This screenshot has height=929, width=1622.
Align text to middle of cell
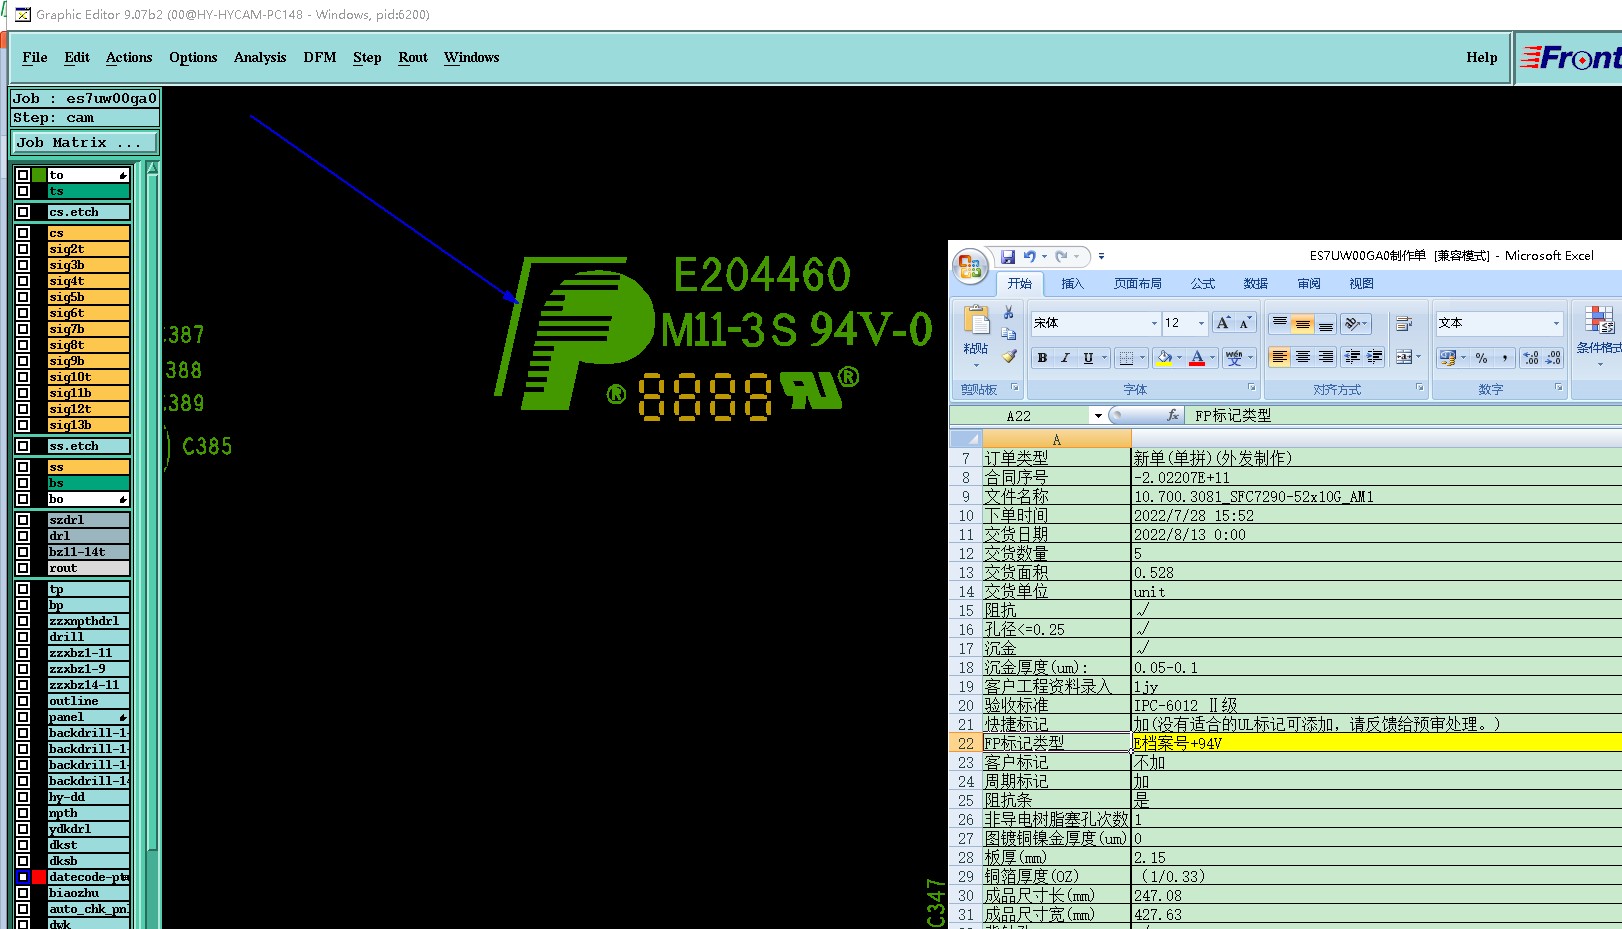[x=1302, y=323]
